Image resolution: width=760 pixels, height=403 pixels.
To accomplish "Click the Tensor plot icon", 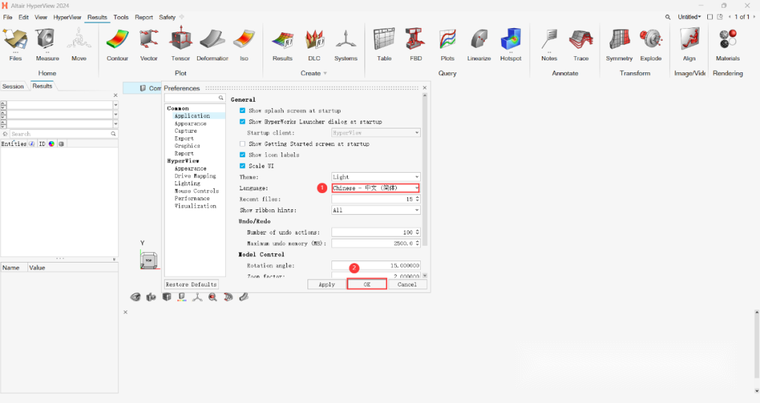I will point(180,42).
